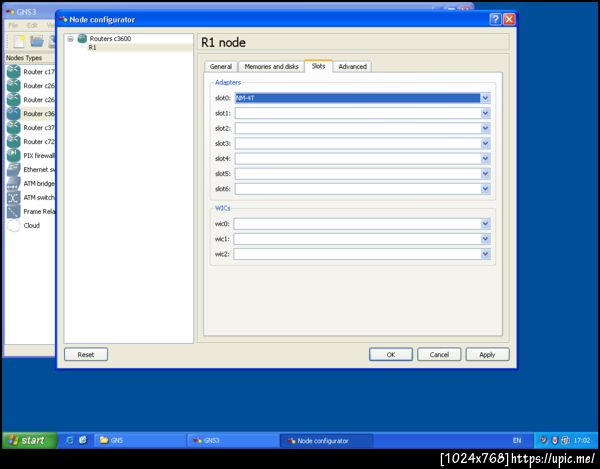The height and width of the screenshot is (469, 600).
Task: Click the ATM bridge label text
Action: (x=39, y=184)
